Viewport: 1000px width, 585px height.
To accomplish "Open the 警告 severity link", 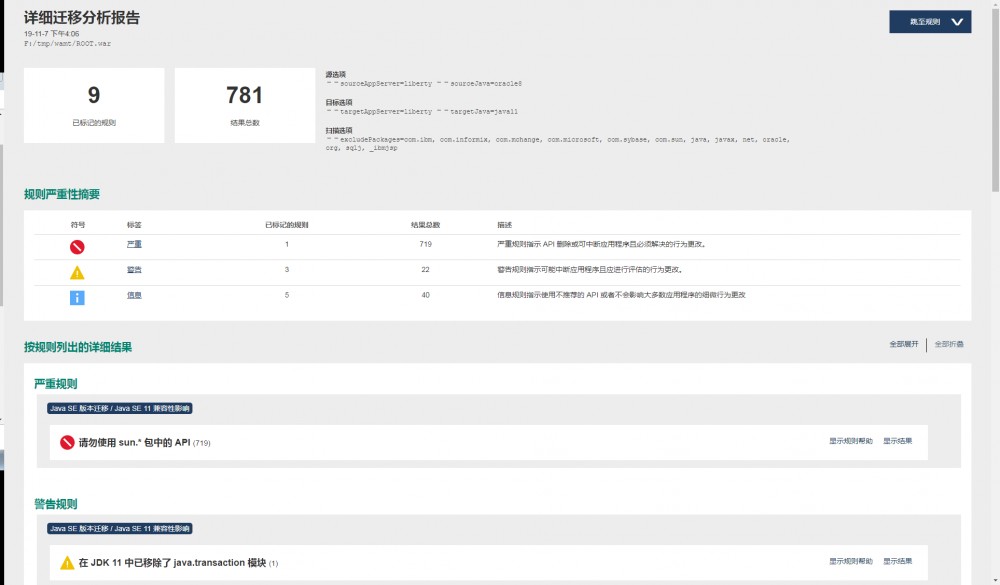I will point(134,270).
